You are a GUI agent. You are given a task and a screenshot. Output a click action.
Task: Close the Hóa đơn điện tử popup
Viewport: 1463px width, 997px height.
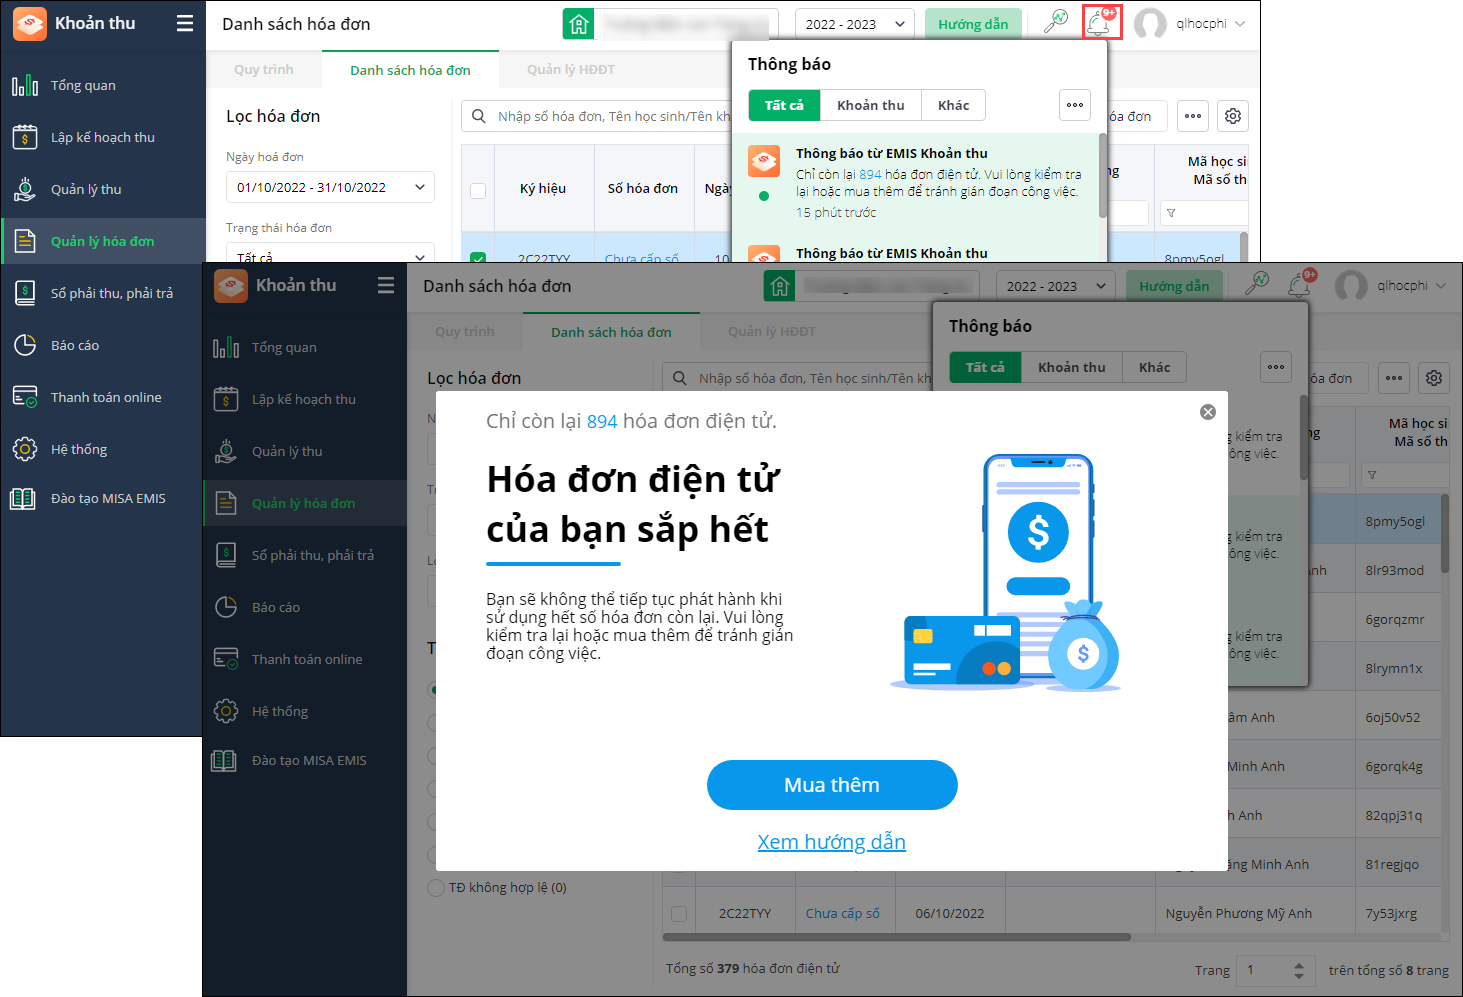pos(1208,412)
